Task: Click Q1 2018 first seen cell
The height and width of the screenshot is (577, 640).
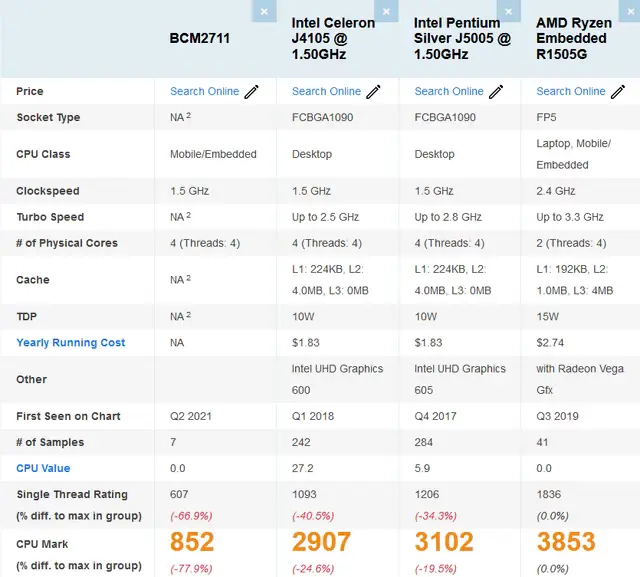Action: pyautogui.click(x=313, y=416)
